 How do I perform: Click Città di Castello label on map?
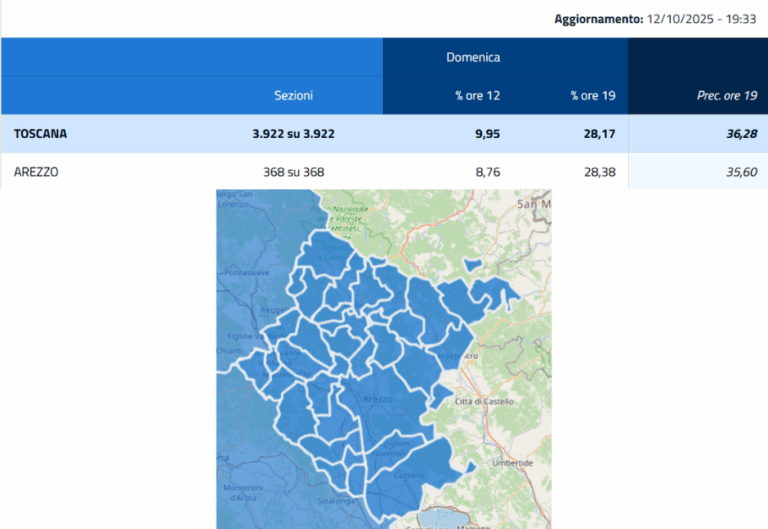pos(484,401)
